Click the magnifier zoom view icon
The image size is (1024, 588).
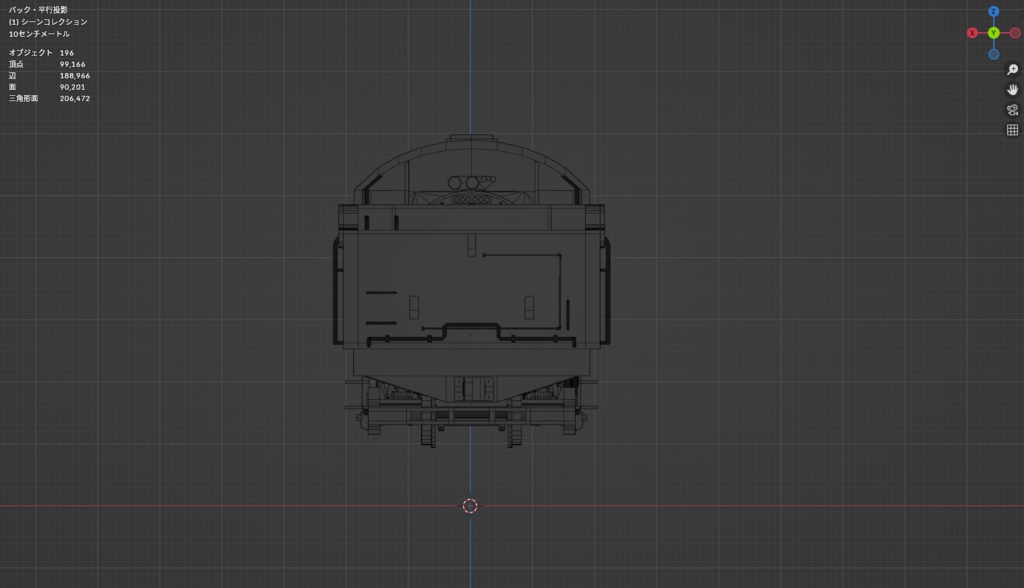[1012, 69]
